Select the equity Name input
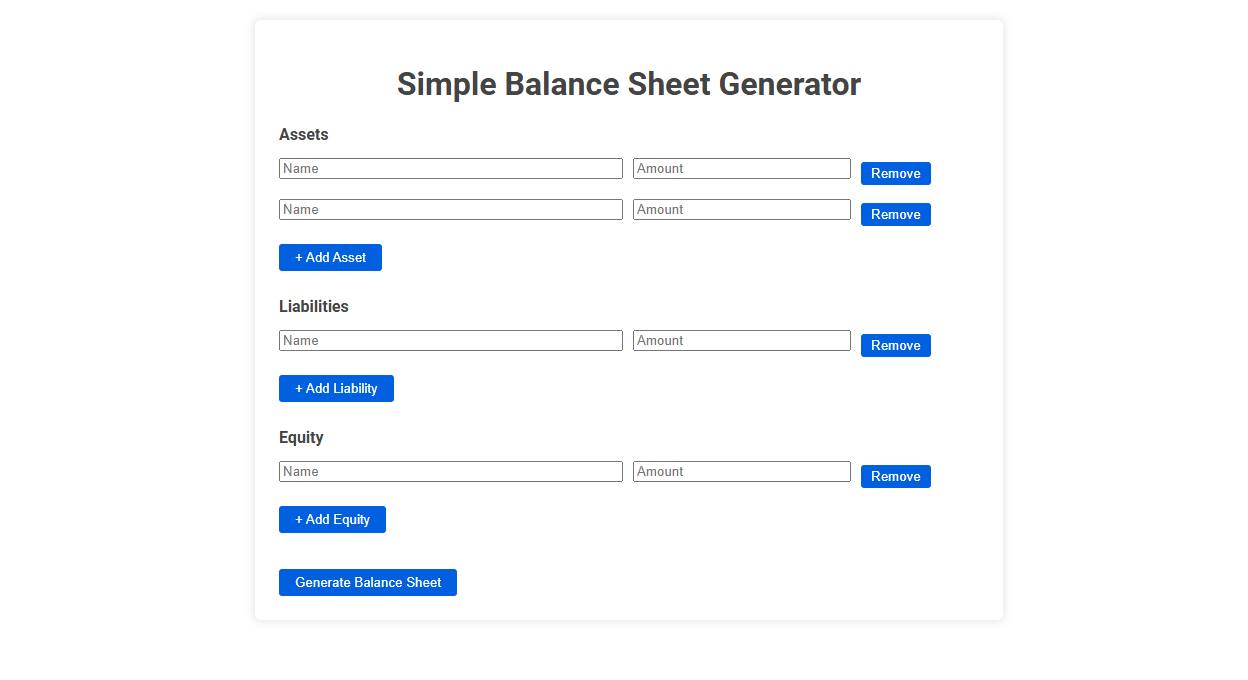Image resolution: width=1248 pixels, height=680 pixels. (450, 471)
